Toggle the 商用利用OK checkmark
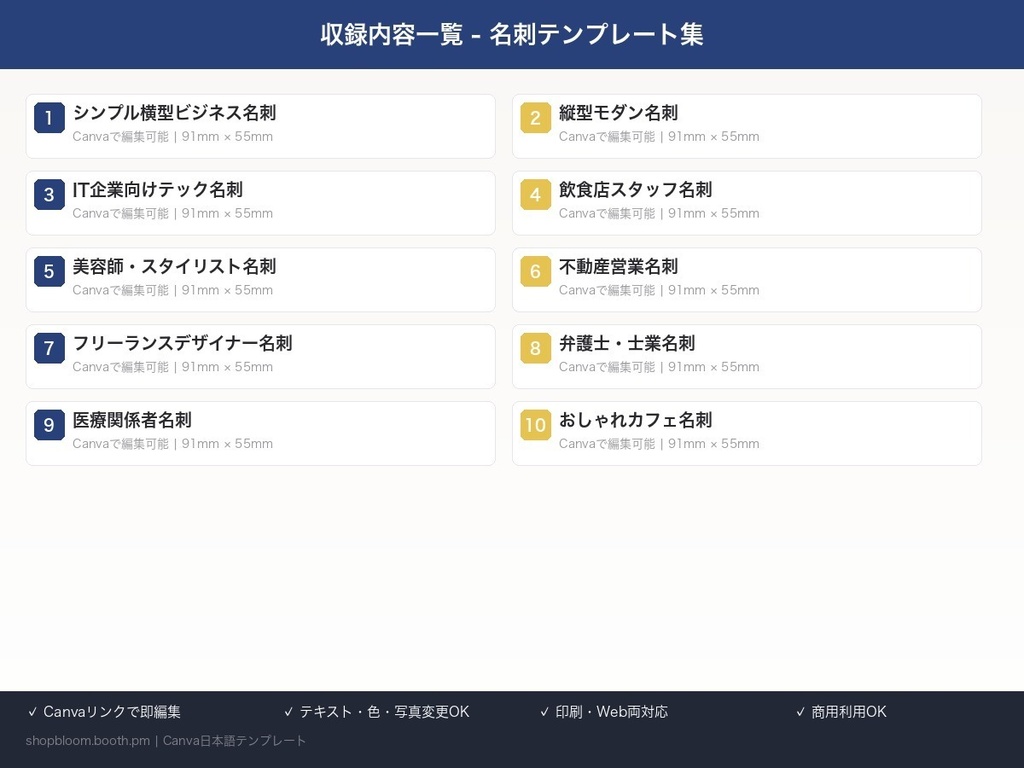Screen dimensions: 1024x768 pyautogui.click(x=798, y=711)
